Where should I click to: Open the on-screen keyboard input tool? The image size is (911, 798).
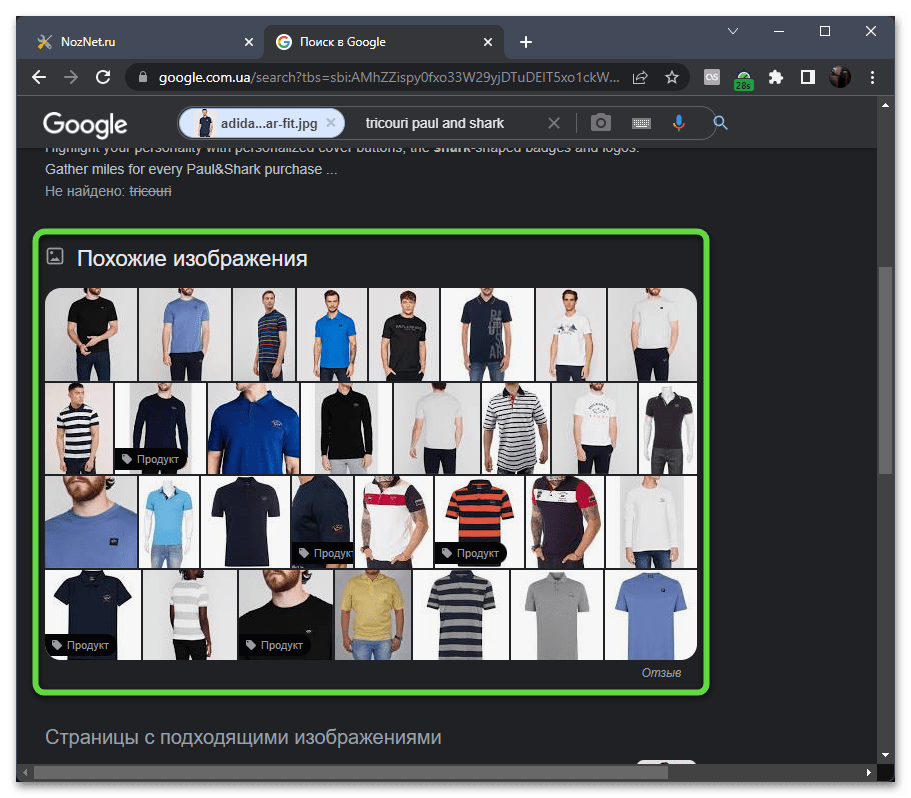pyautogui.click(x=641, y=123)
